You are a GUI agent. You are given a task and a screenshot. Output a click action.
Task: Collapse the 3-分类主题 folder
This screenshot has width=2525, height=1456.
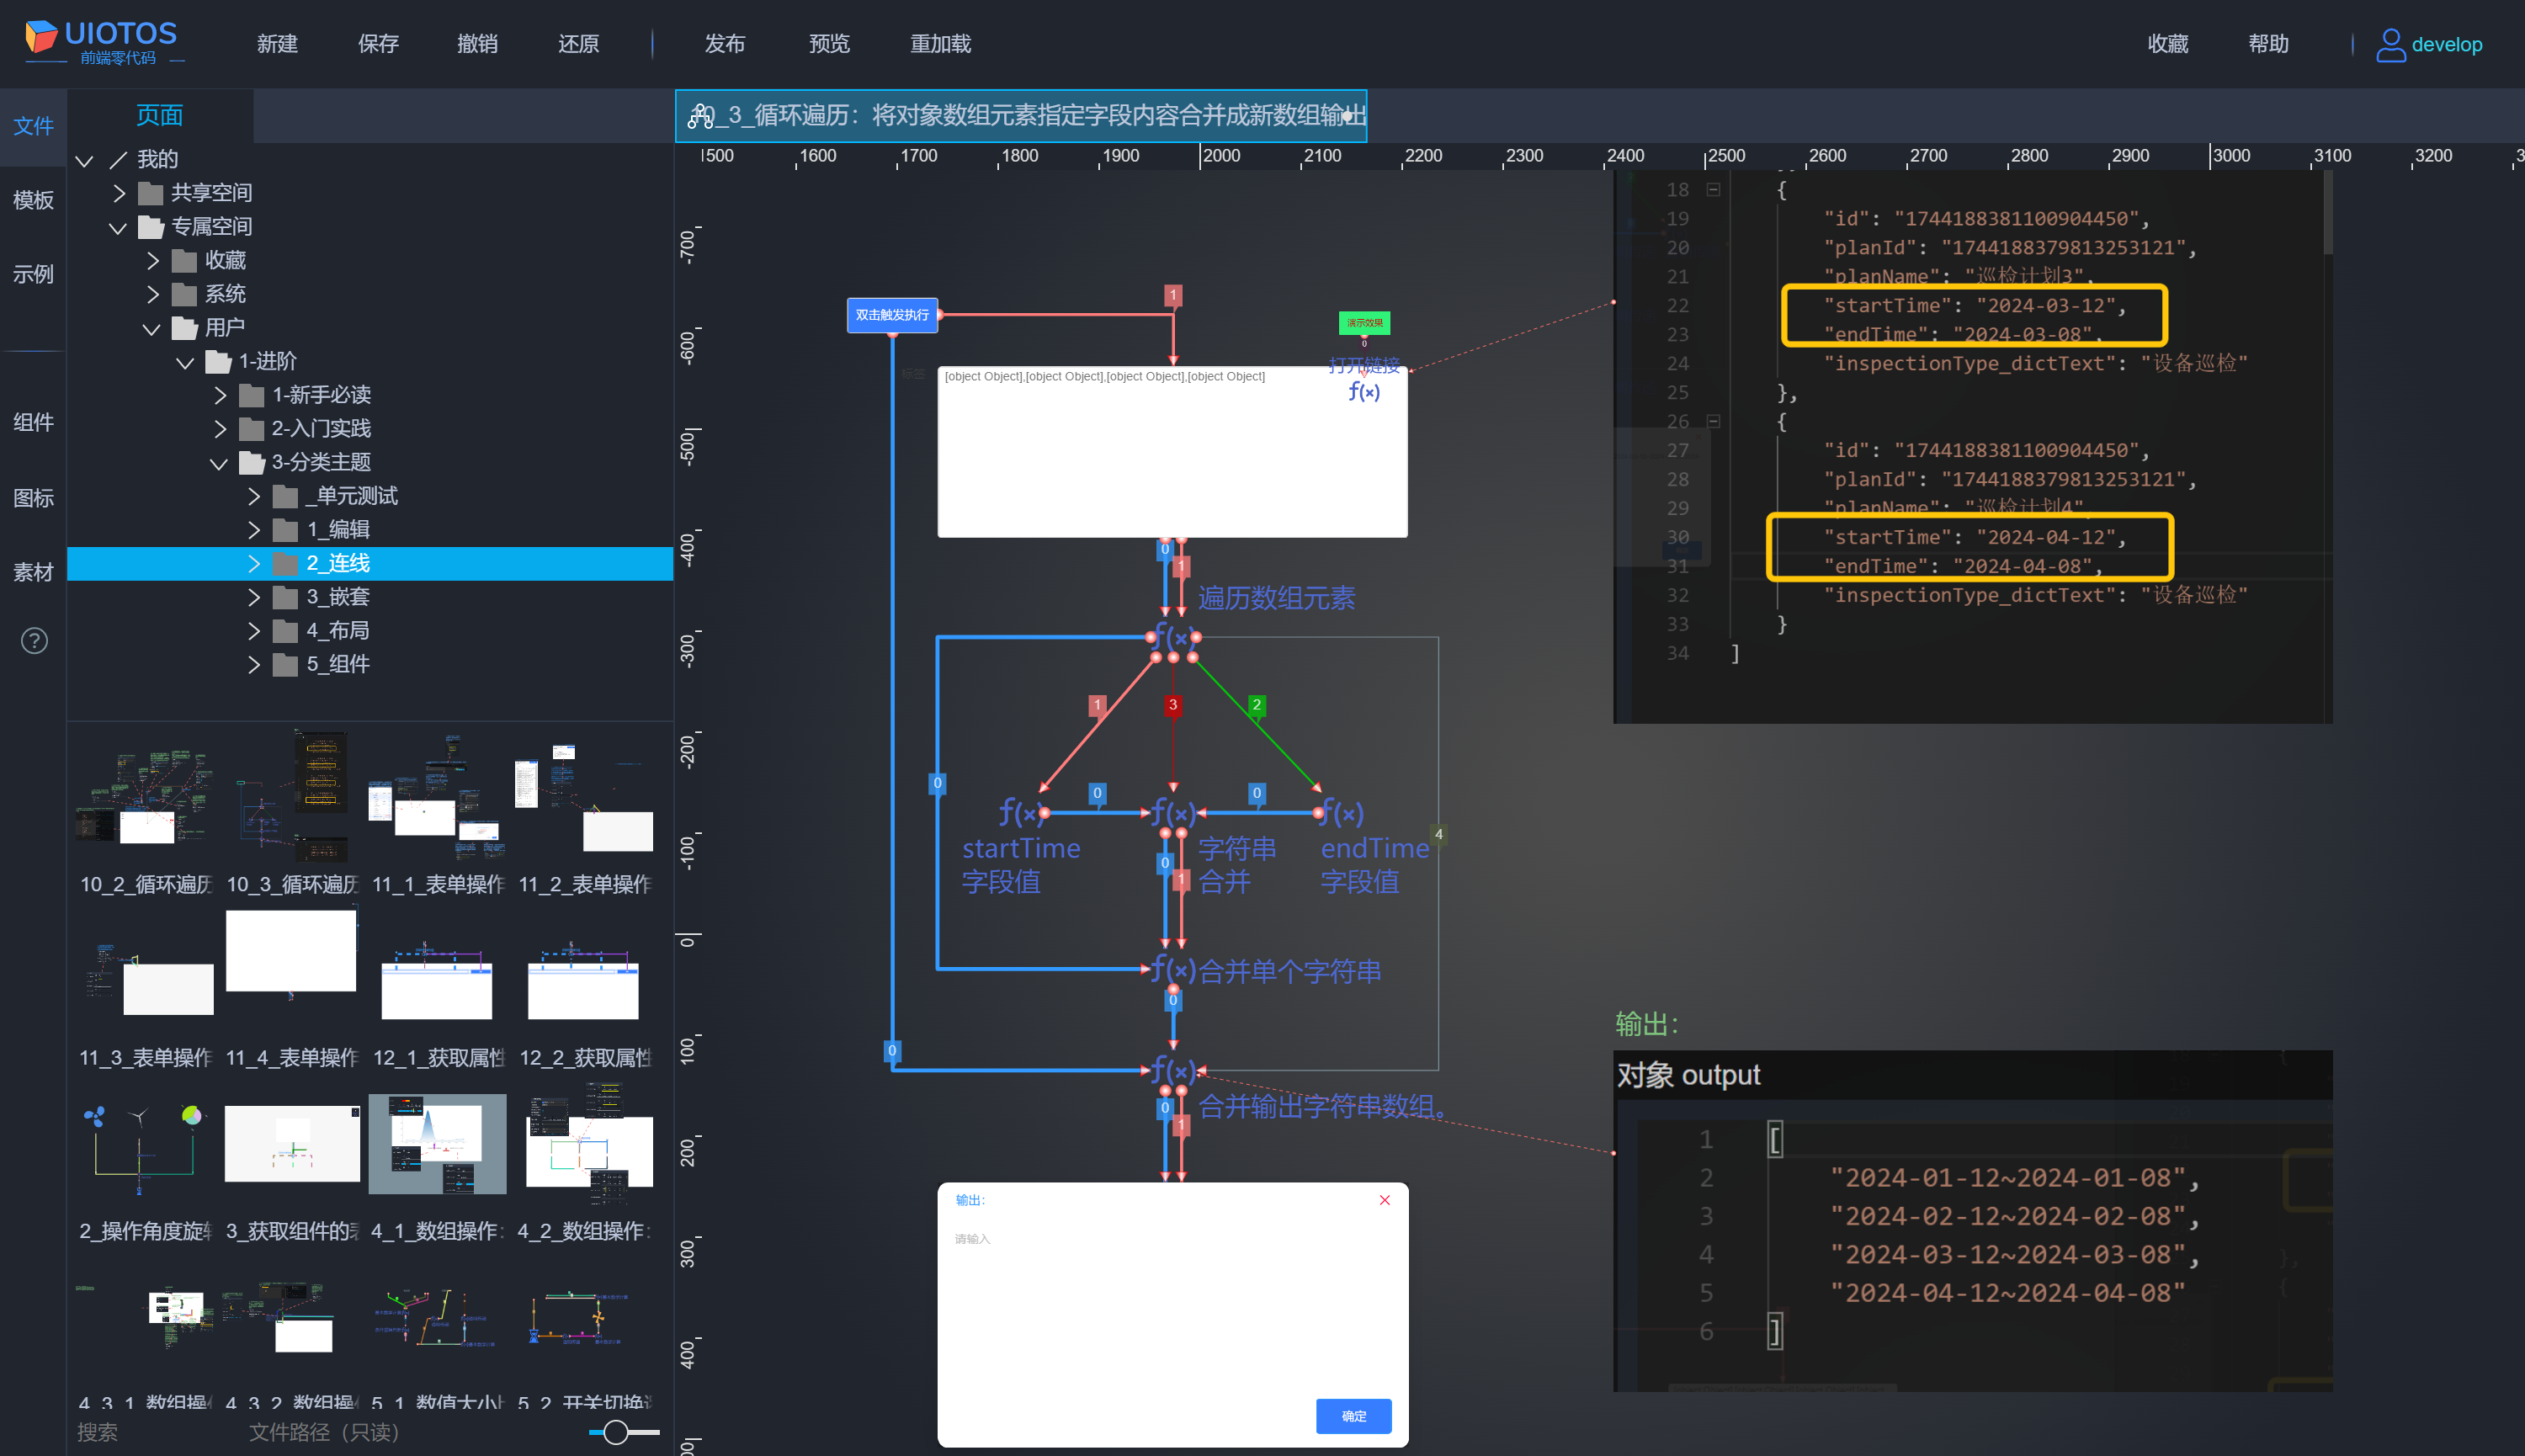[x=219, y=463]
